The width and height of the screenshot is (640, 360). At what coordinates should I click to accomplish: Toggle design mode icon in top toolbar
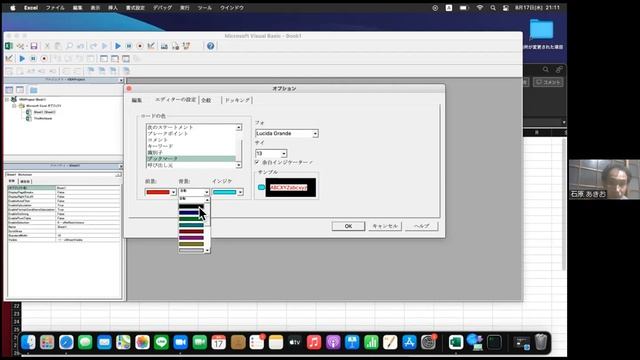[151, 46]
